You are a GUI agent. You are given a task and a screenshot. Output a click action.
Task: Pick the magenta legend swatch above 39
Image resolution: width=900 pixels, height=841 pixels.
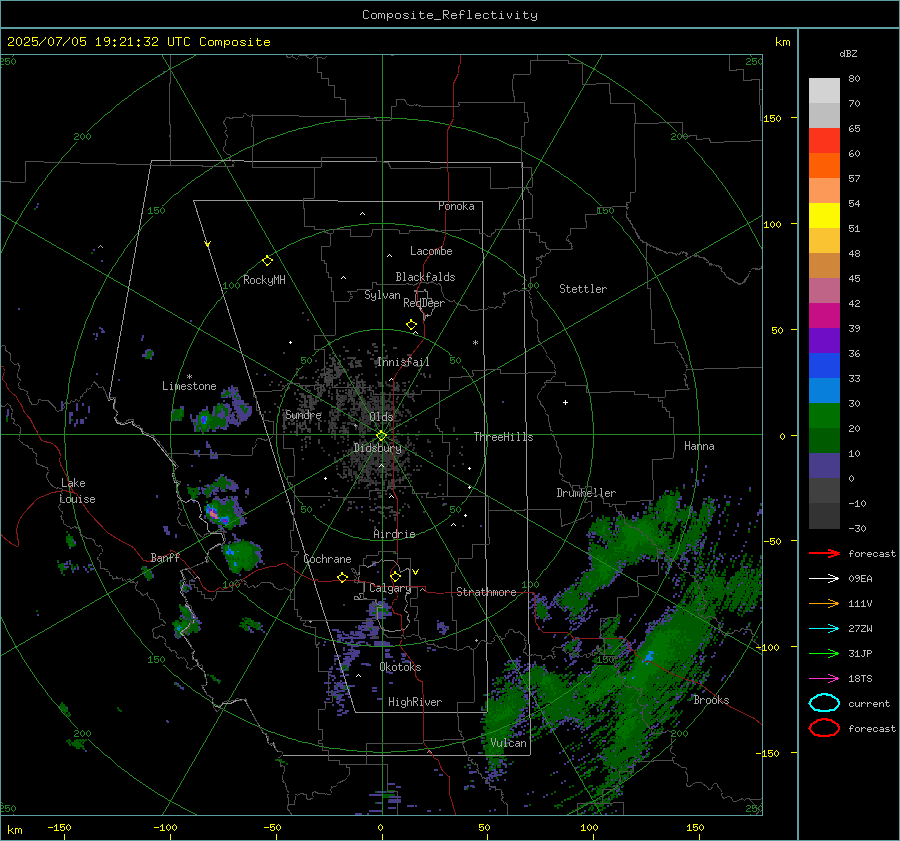[824, 315]
